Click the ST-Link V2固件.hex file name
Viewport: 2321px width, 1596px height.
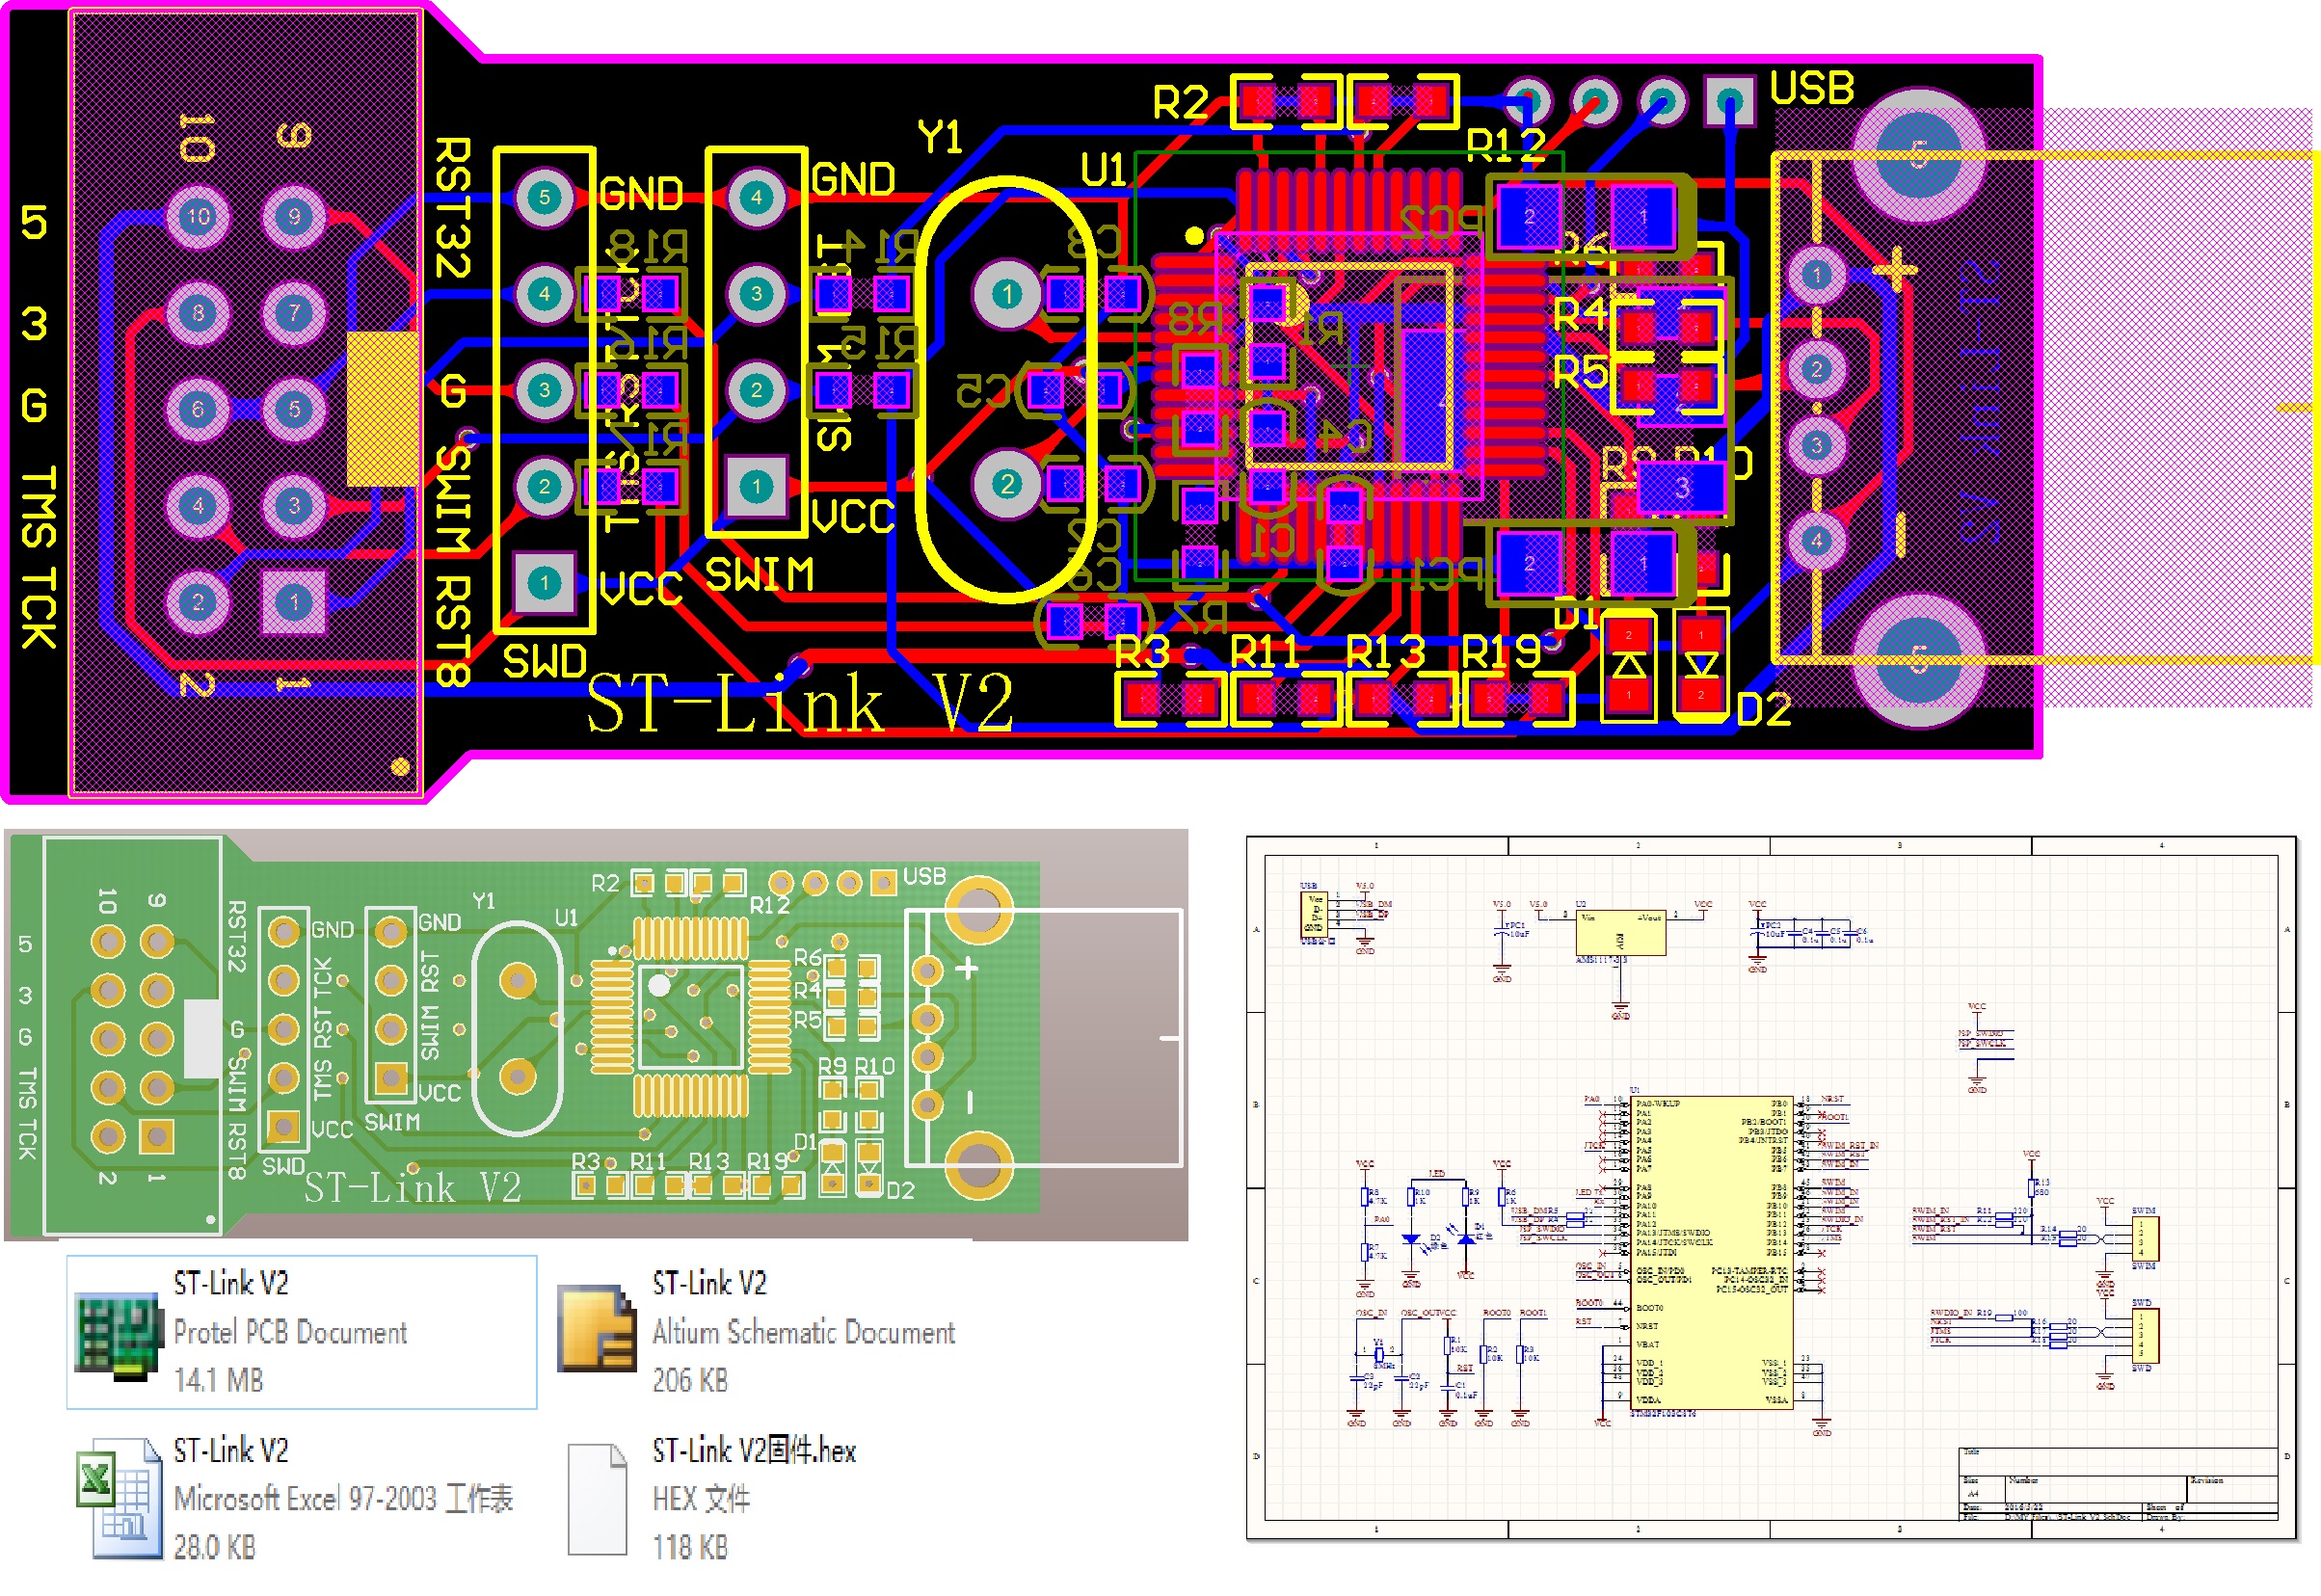[x=754, y=1450]
